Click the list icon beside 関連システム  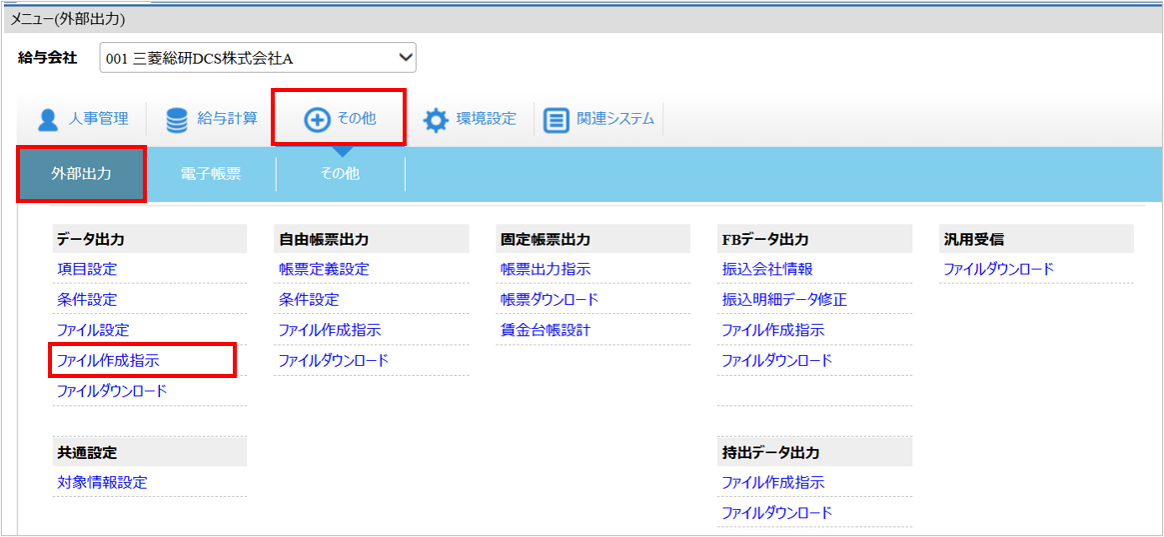[x=555, y=120]
